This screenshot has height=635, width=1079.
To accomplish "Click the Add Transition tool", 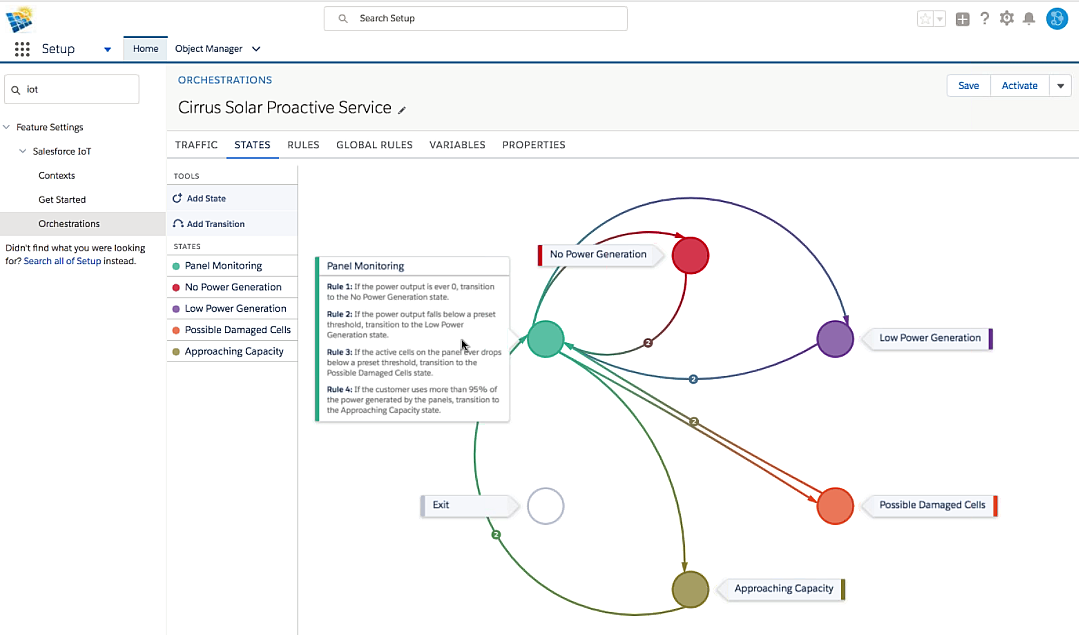I will [232, 224].
